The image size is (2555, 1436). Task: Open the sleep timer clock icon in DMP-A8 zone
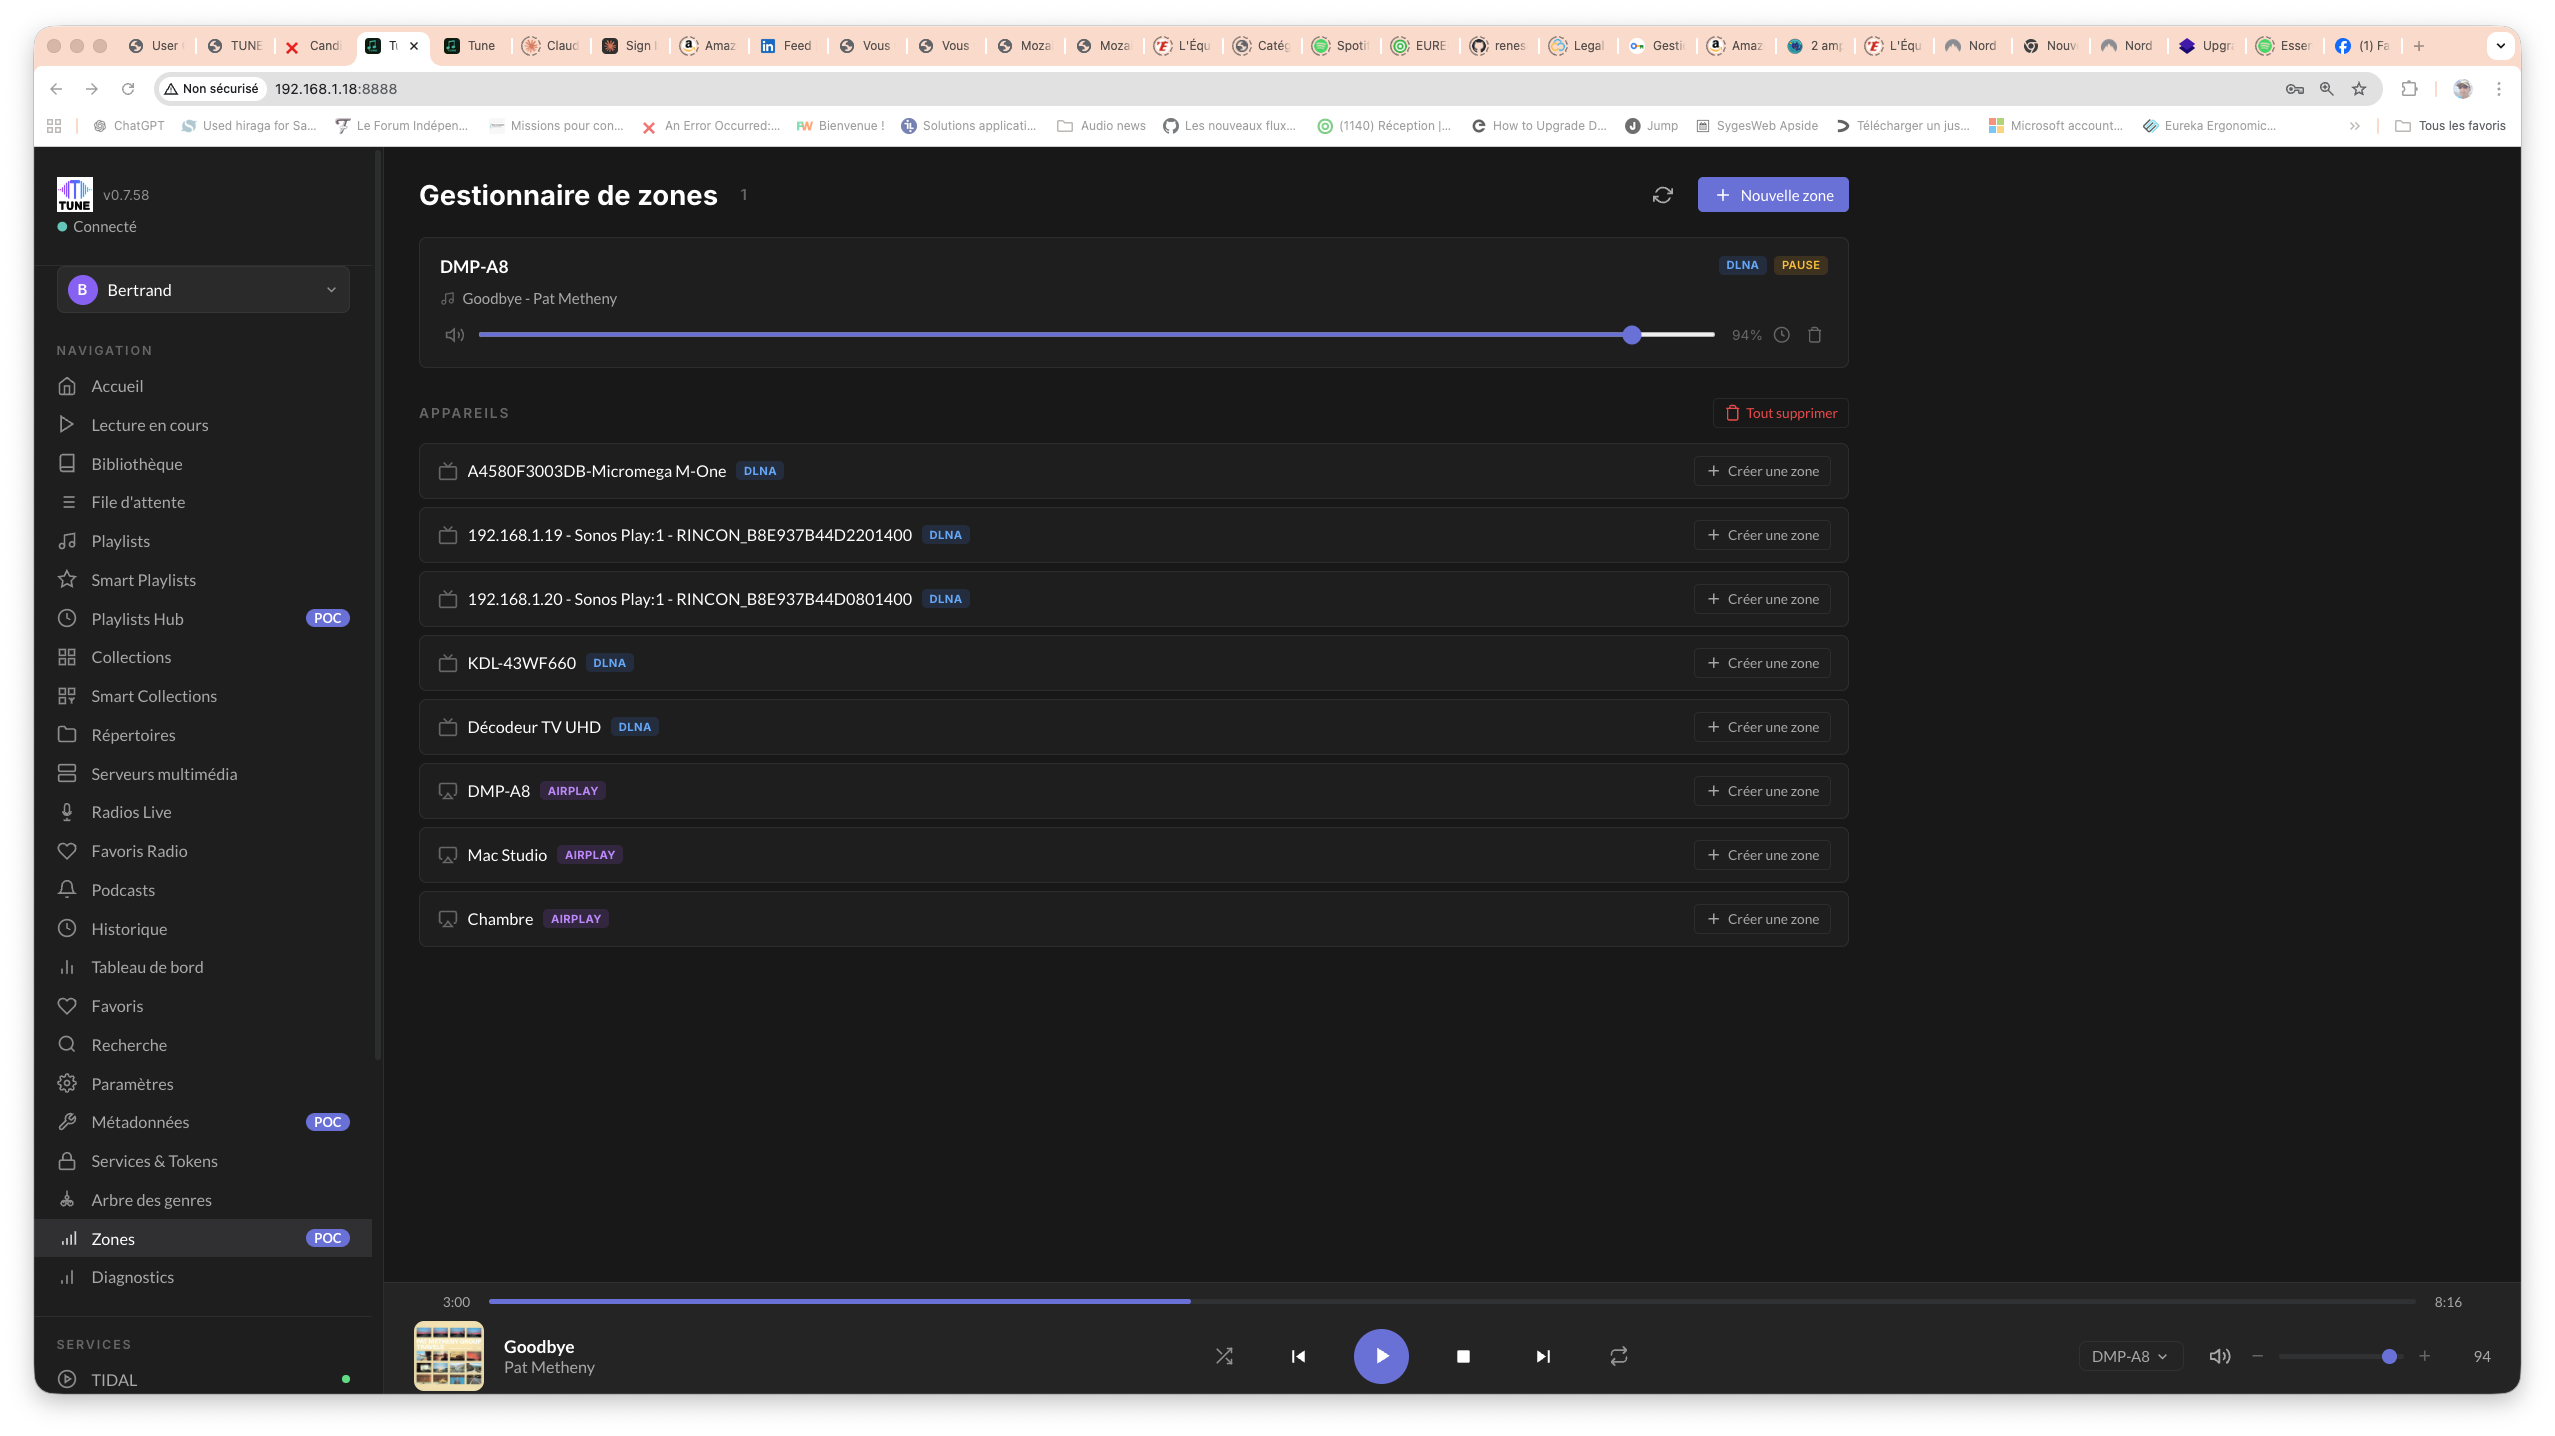point(1782,335)
